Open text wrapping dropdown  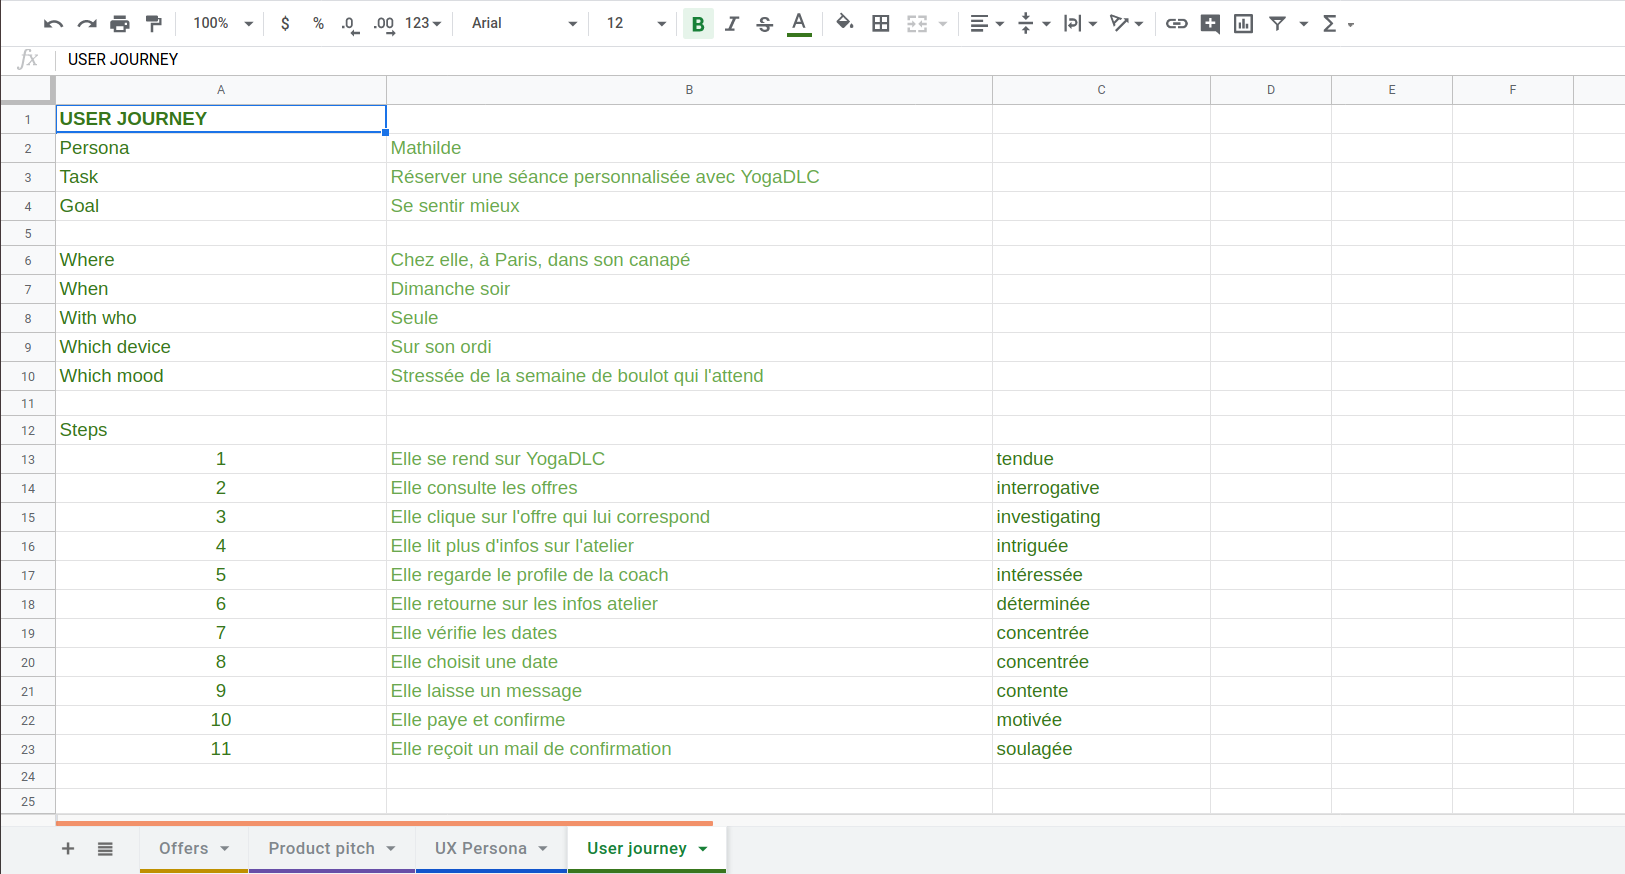(x=1080, y=23)
